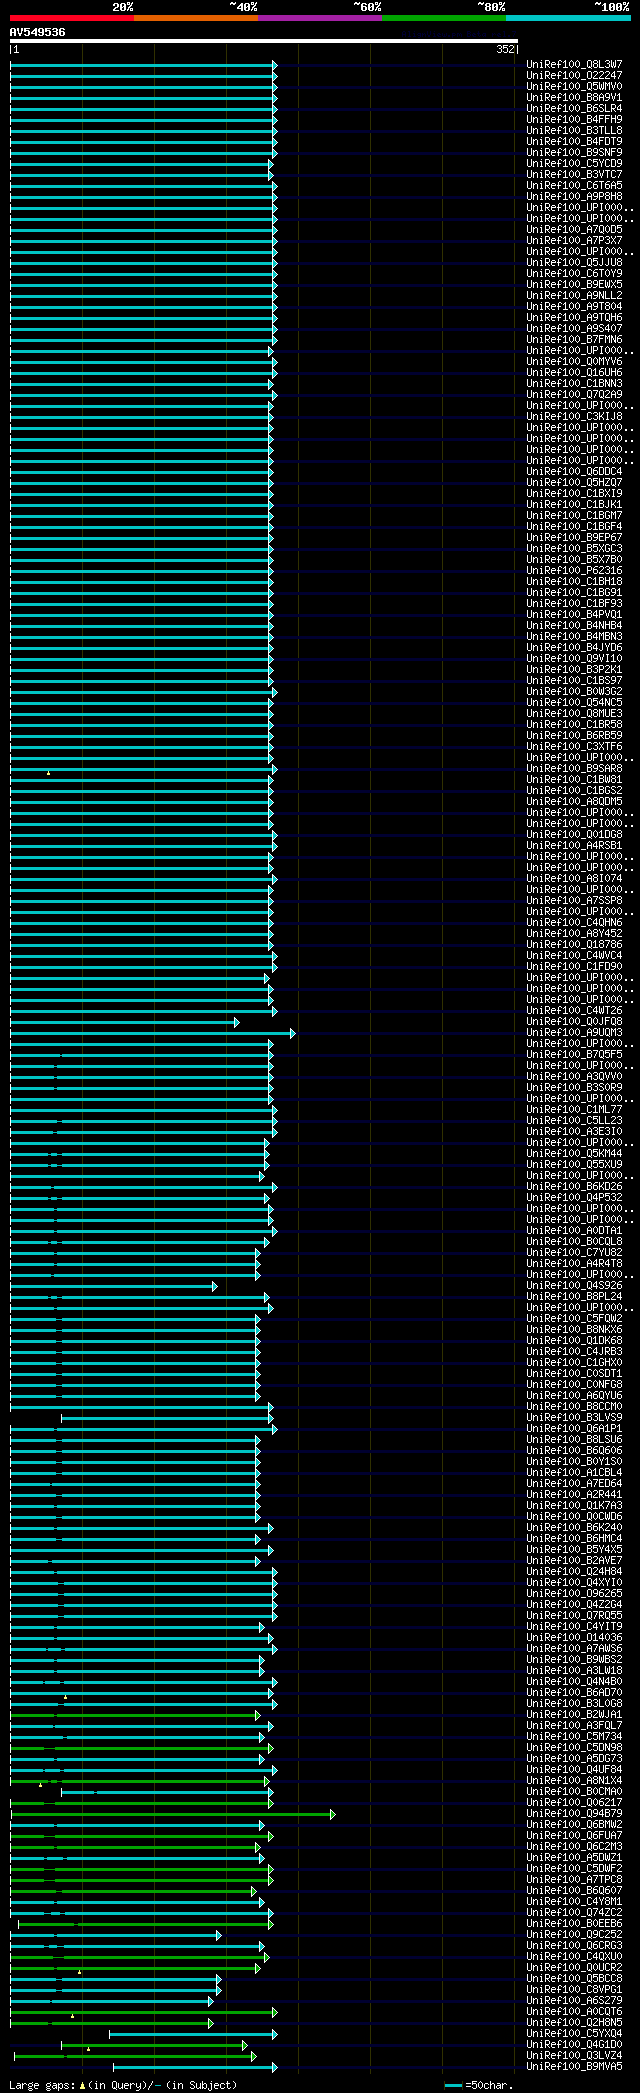Click label UniRef100_P62316
Viewport: 640px width, 2093px height.
[x=574, y=570]
